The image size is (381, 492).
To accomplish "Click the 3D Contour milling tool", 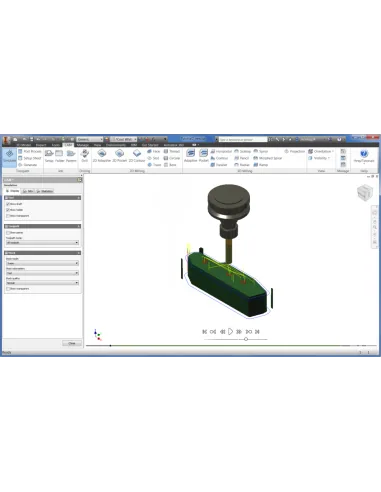I will pos(219,158).
